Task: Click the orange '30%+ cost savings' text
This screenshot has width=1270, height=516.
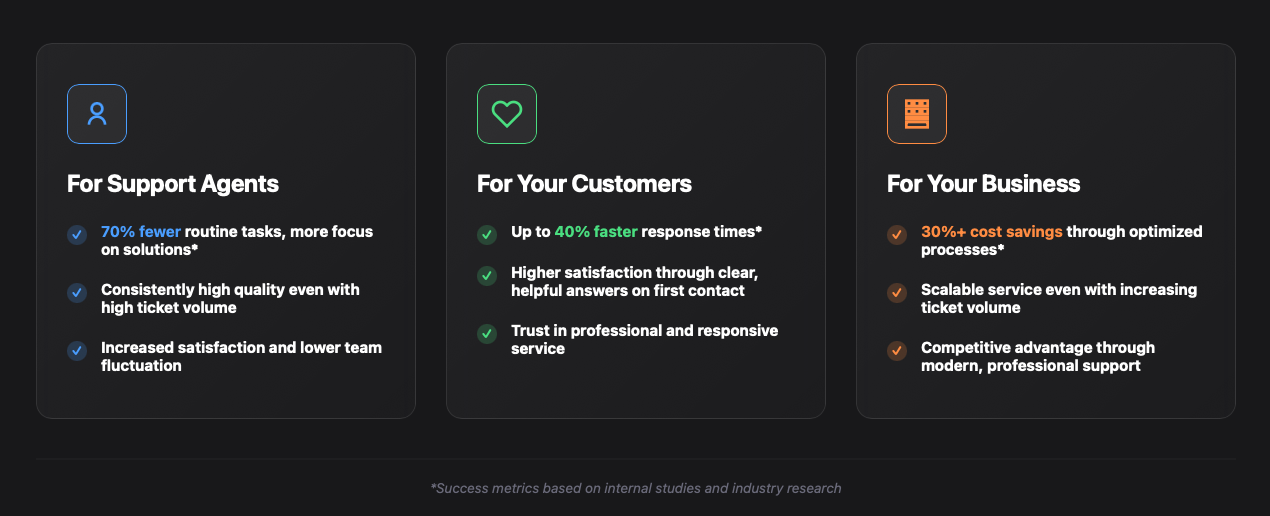Action: 991,232
